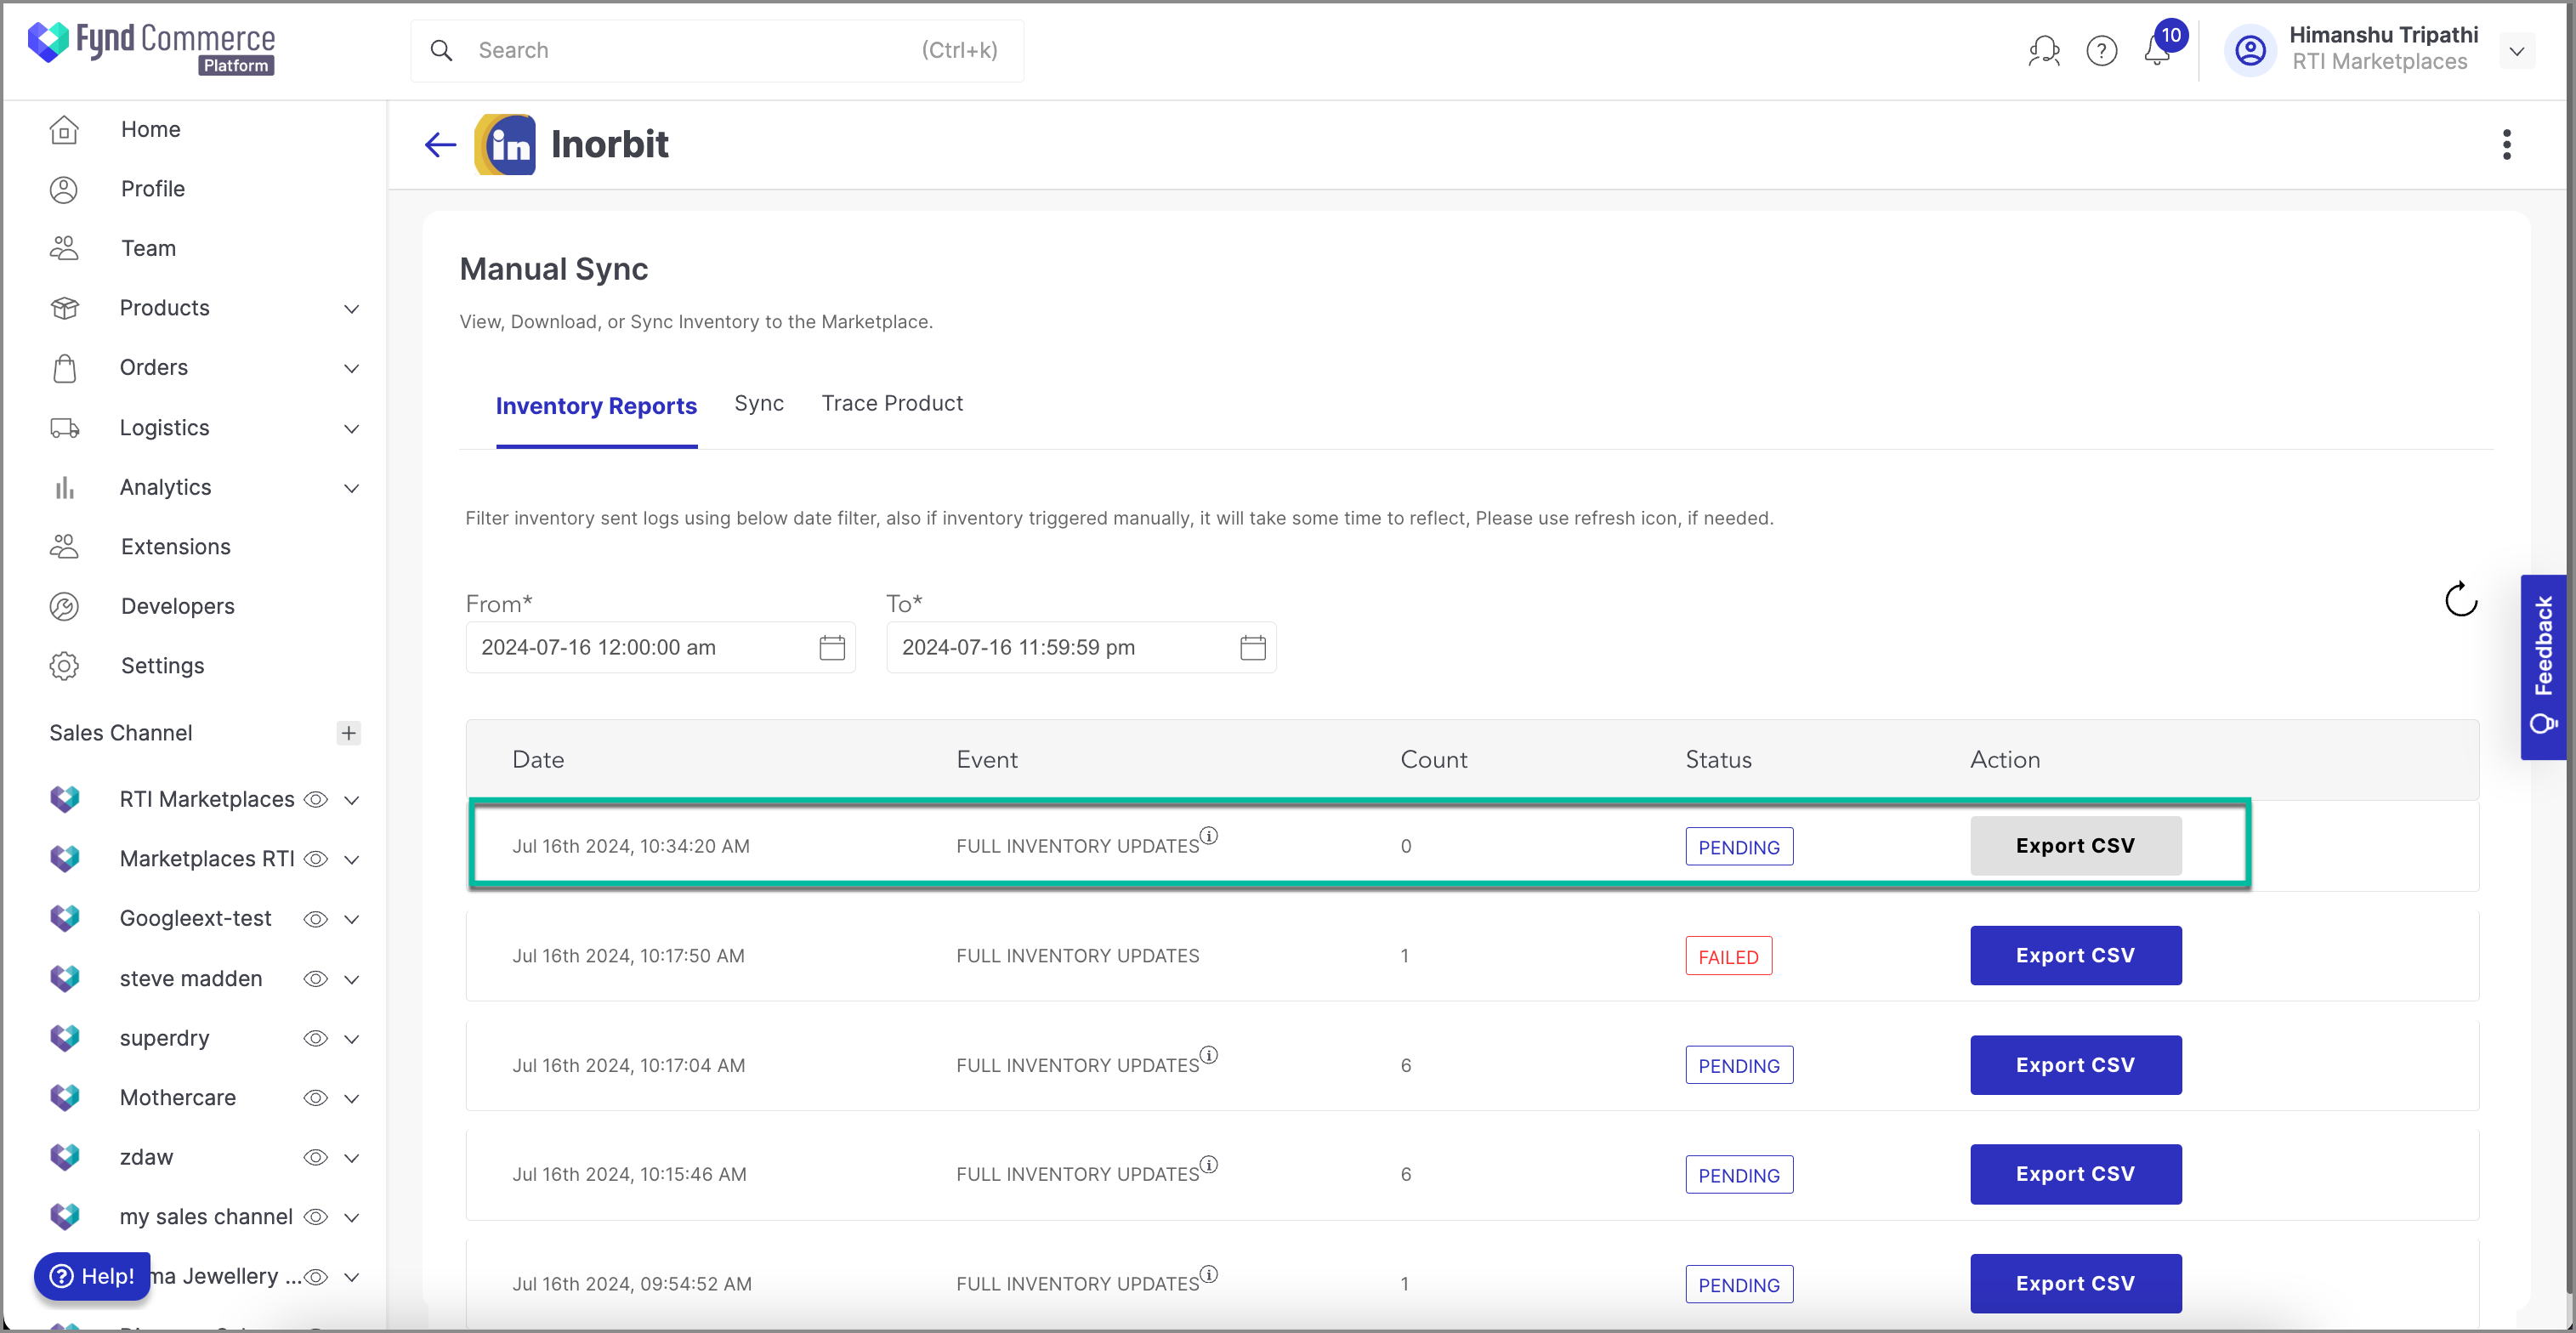Toggle visibility eye for superdry

(x=315, y=1038)
